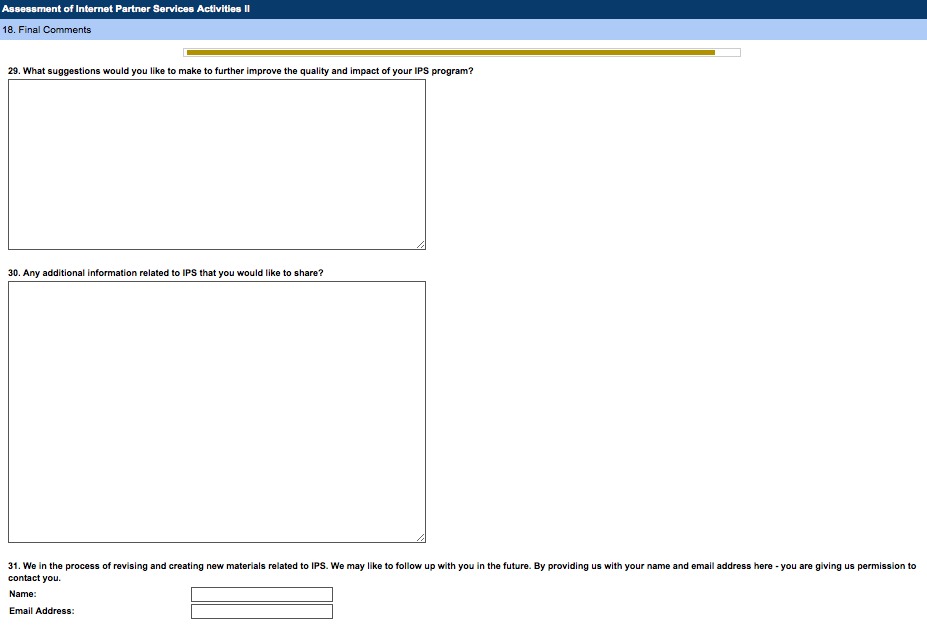Click the 'Email Address:' label

pyautogui.click(x=41, y=611)
